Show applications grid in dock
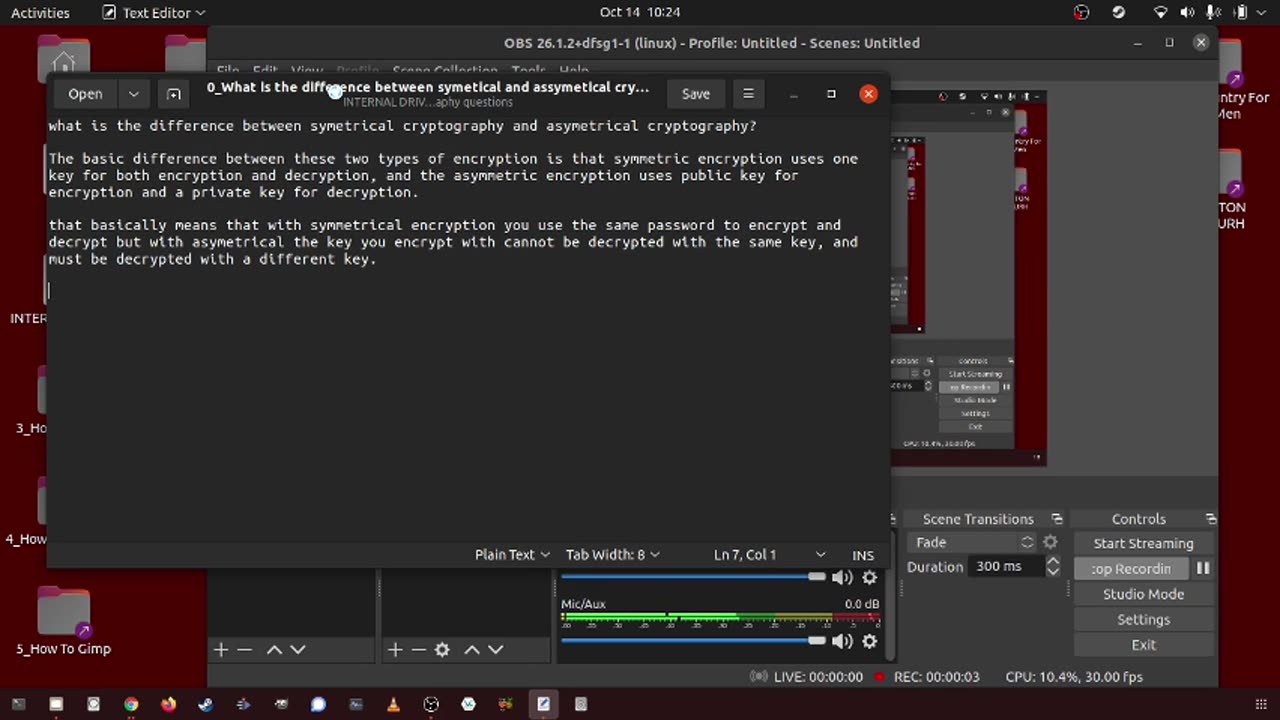The height and width of the screenshot is (720, 1280). tap(1260, 704)
